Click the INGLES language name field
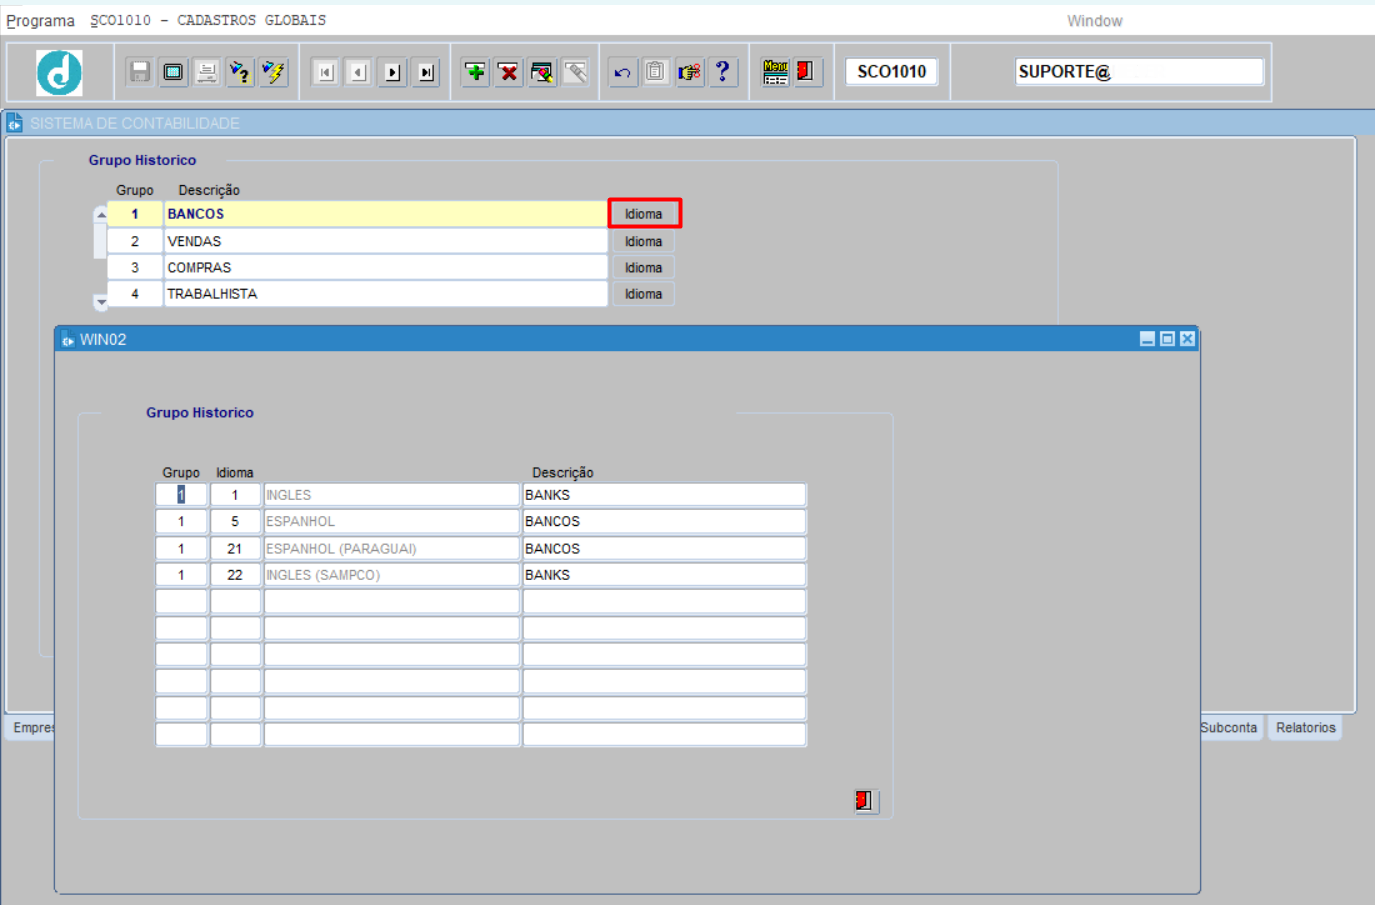1375x905 pixels. click(391, 495)
